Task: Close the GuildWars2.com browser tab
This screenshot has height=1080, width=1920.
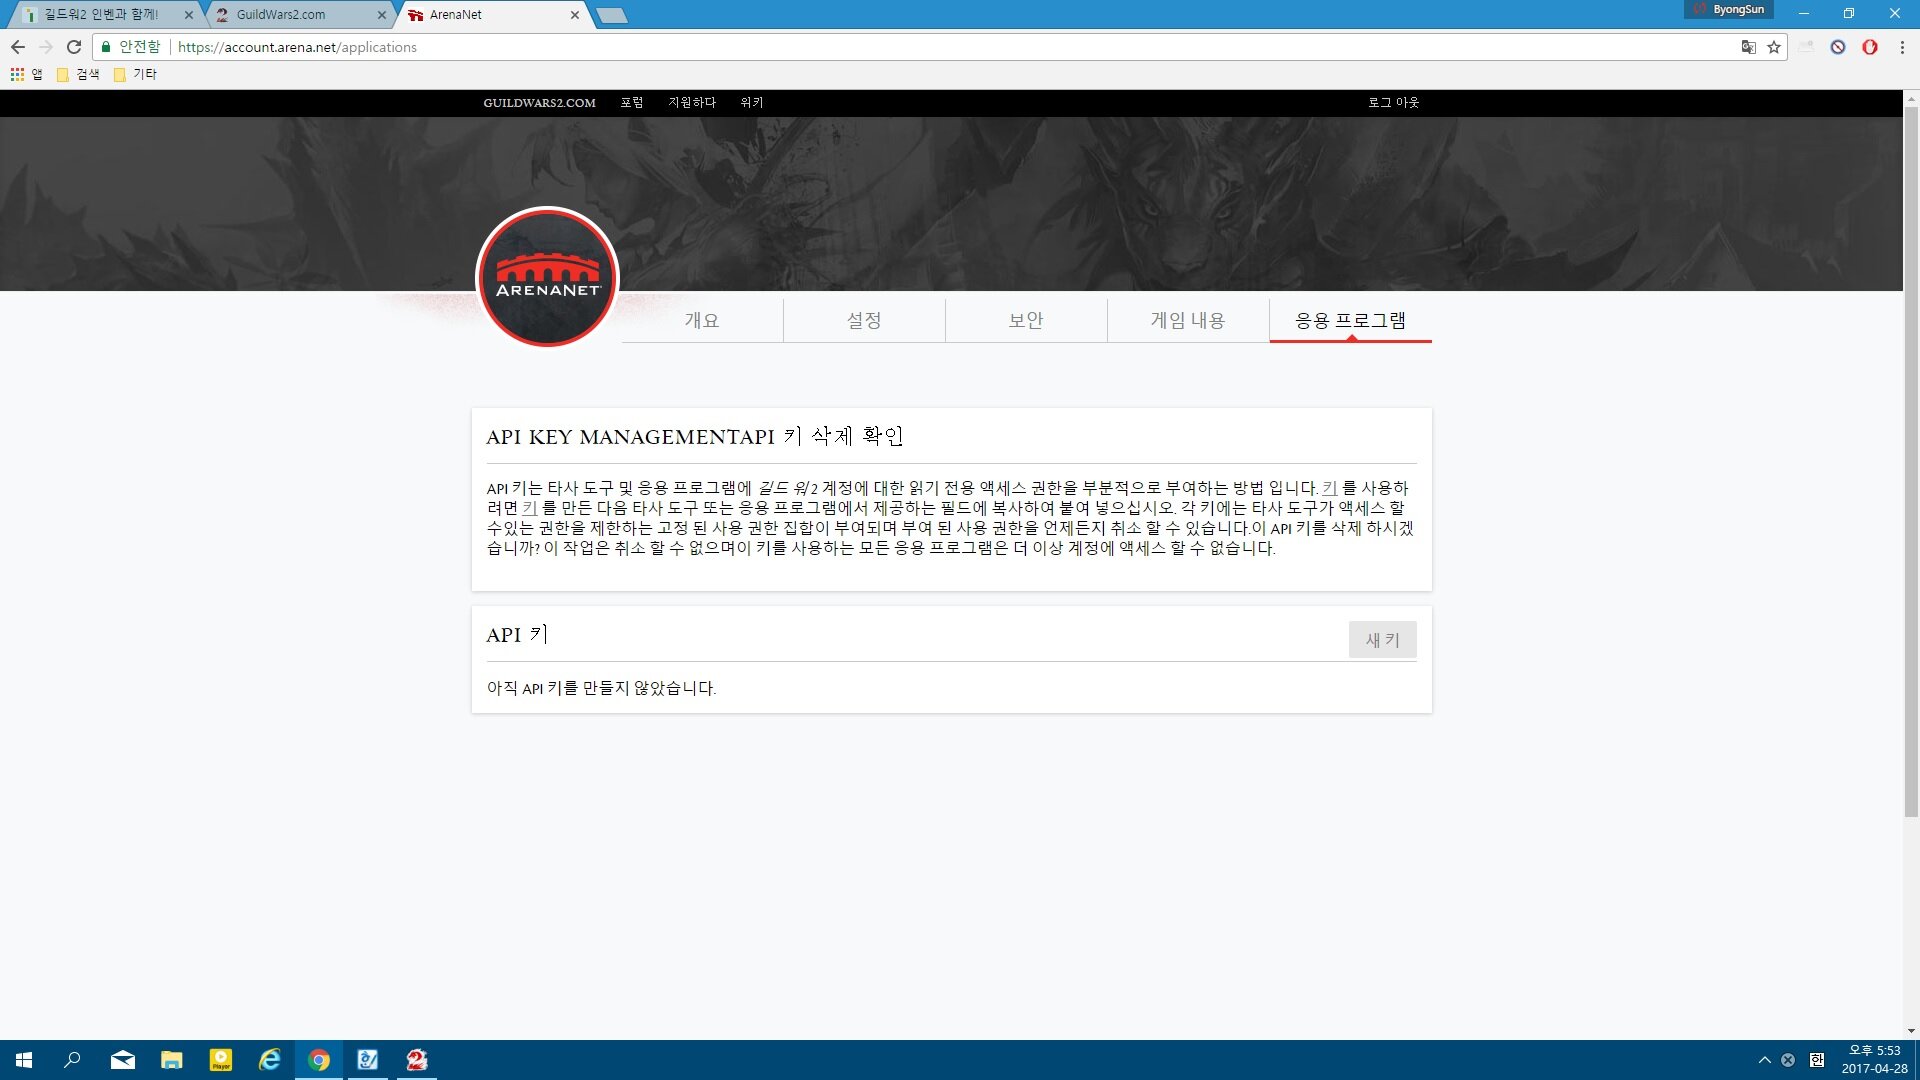Action: point(381,15)
